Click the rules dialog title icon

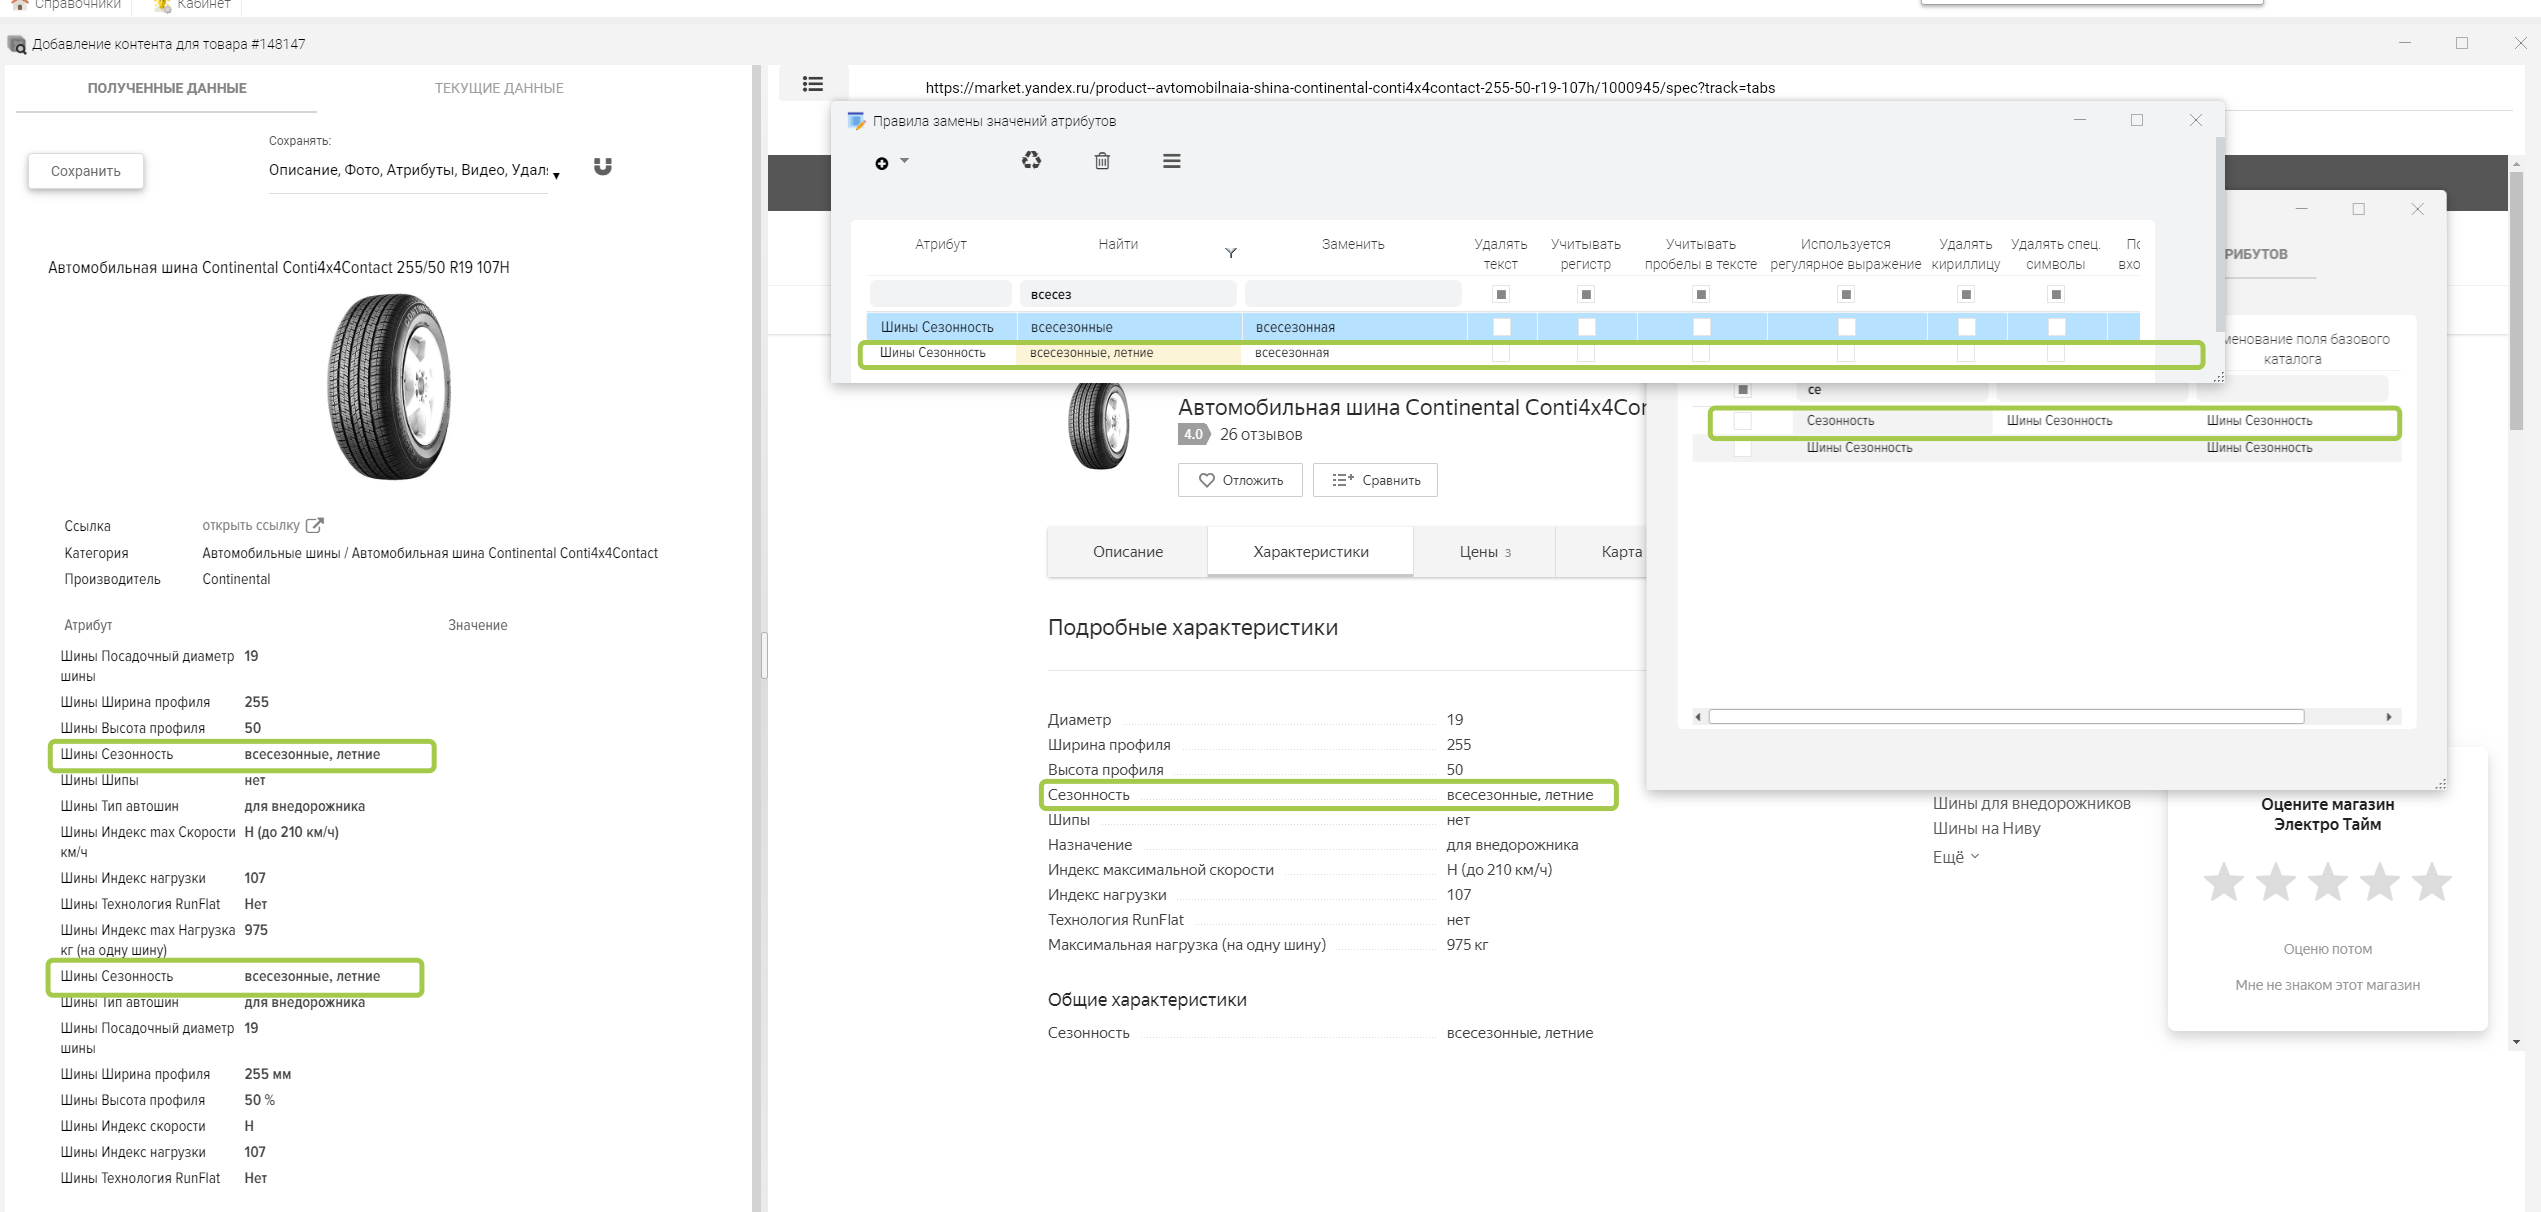pyautogui.click(x=856, y=121)
